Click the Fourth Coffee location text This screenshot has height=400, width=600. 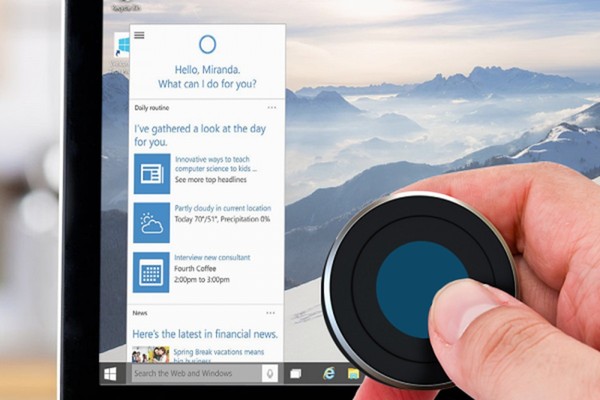tap(195, 268)
